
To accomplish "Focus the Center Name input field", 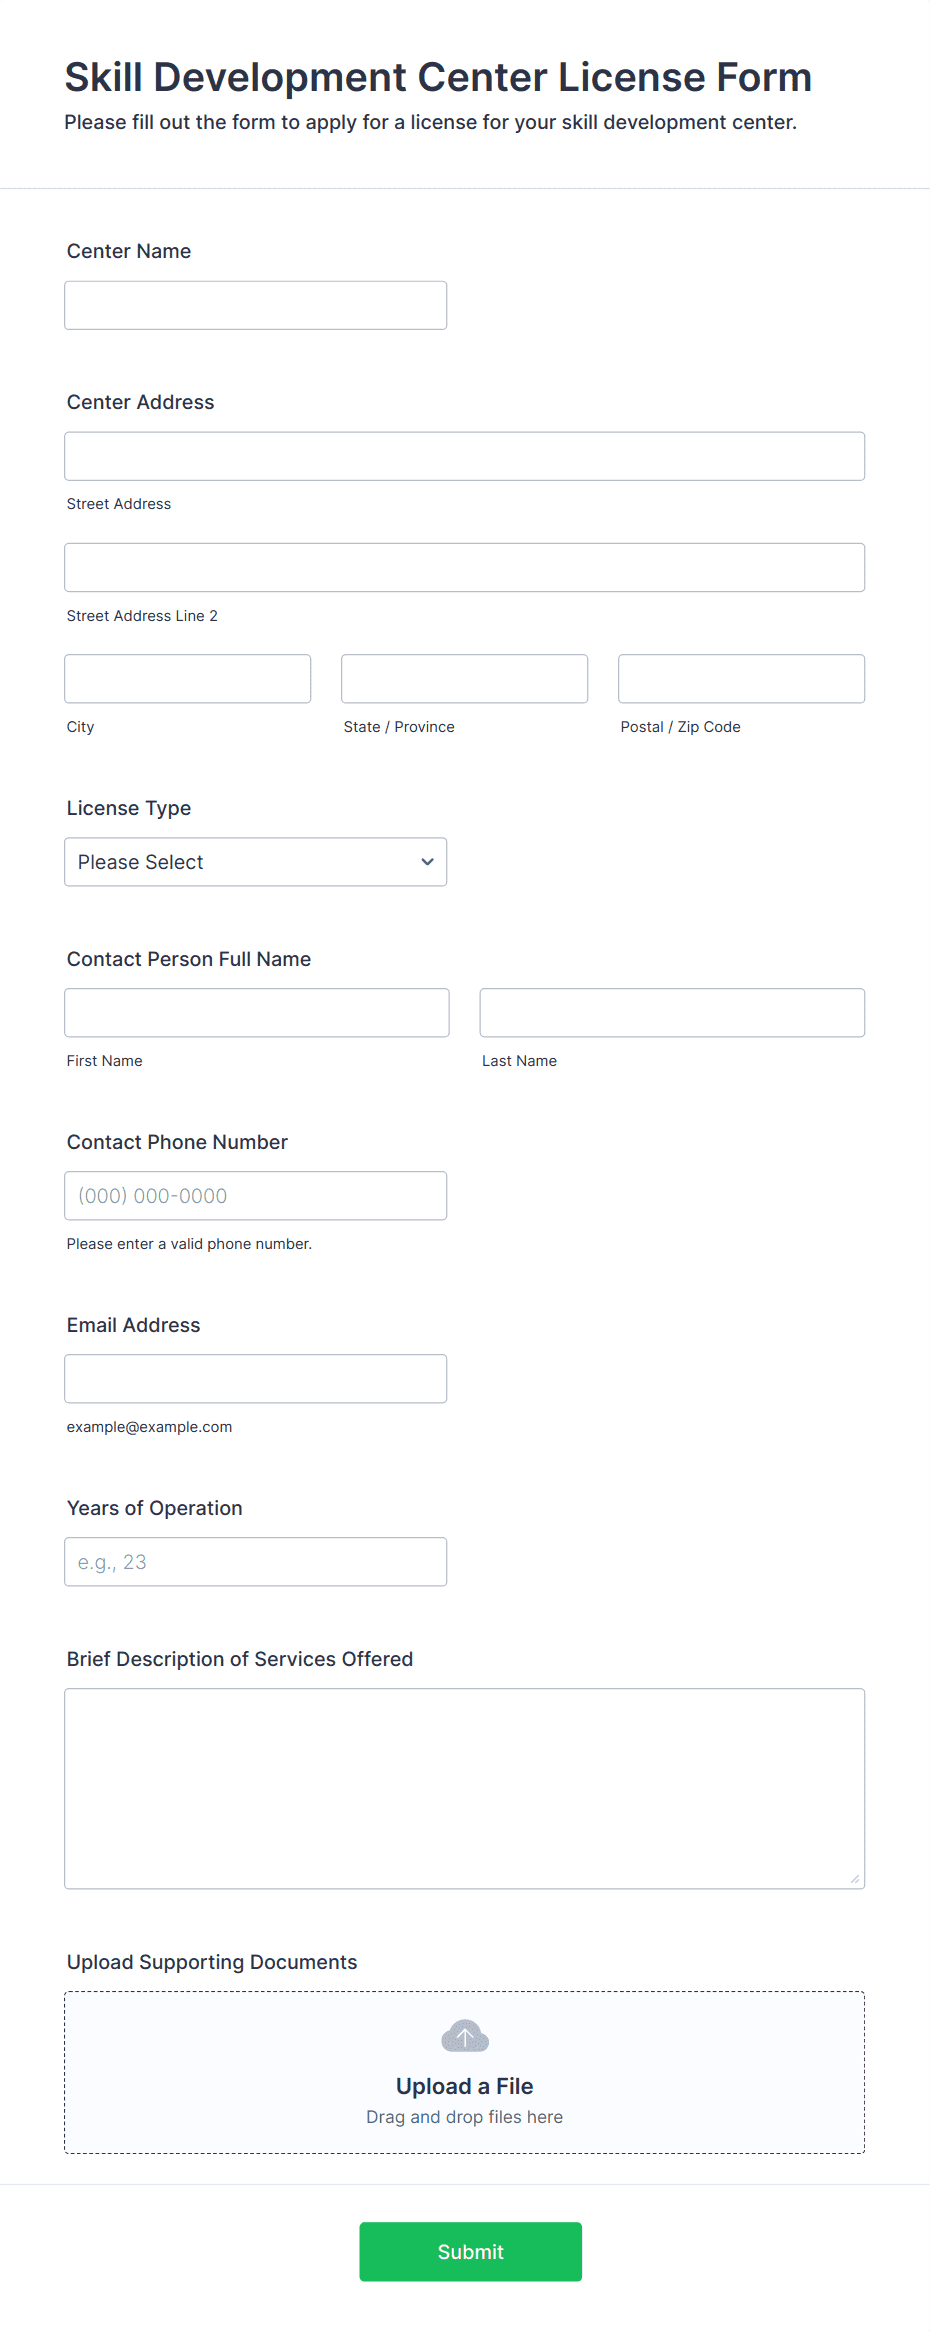I will [256, 305].
